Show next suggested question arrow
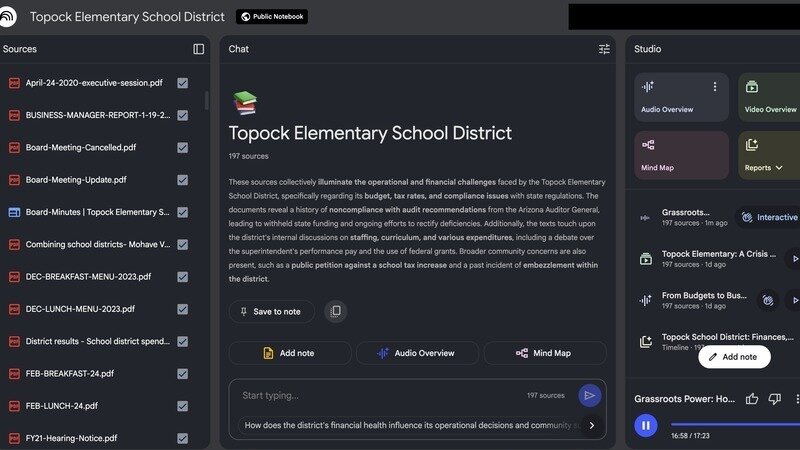This screenshot has height=450, width=800. [591, 425]
